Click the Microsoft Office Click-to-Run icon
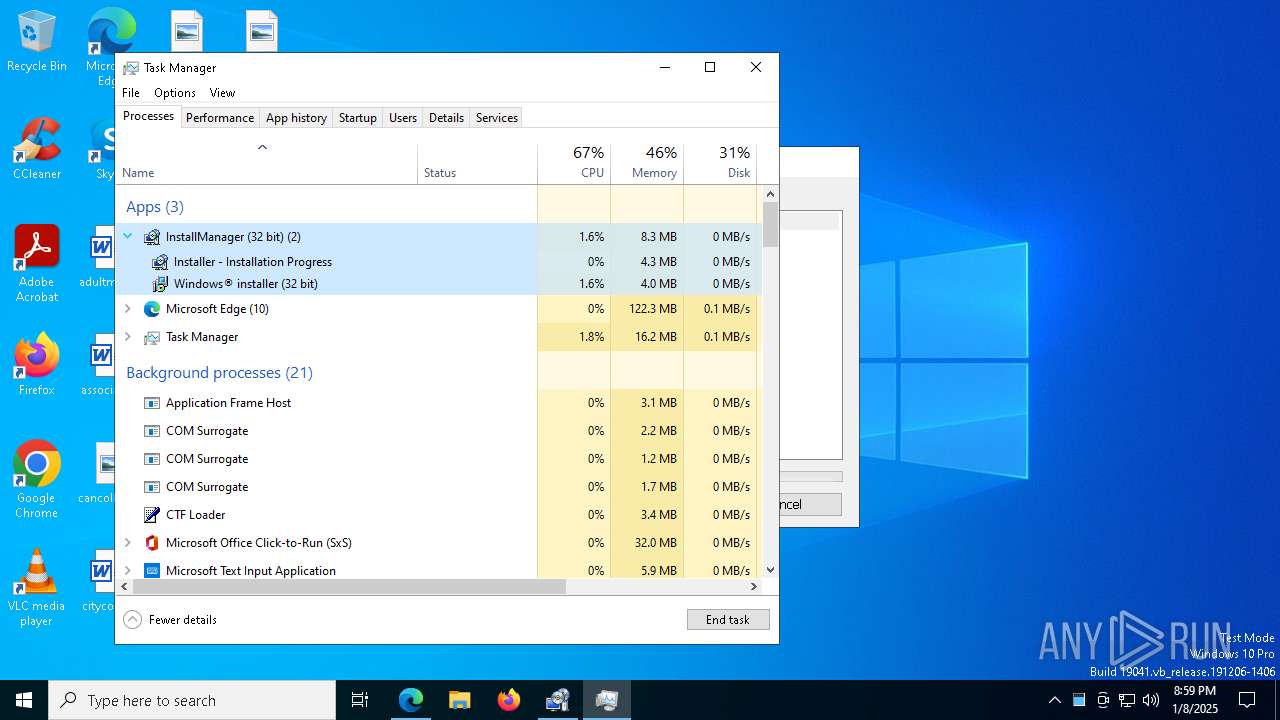The width and height of the screenshot is (1280, 720). point(152,543)
